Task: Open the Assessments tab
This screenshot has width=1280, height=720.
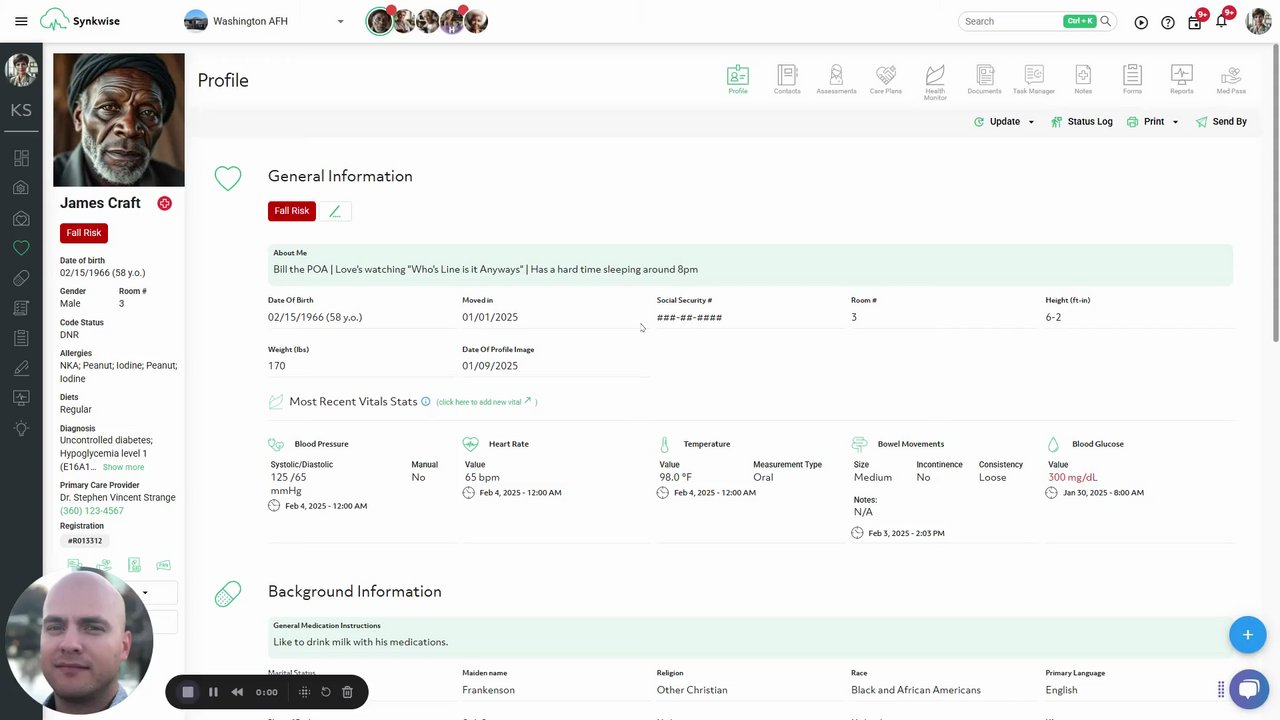Action: 836,80
